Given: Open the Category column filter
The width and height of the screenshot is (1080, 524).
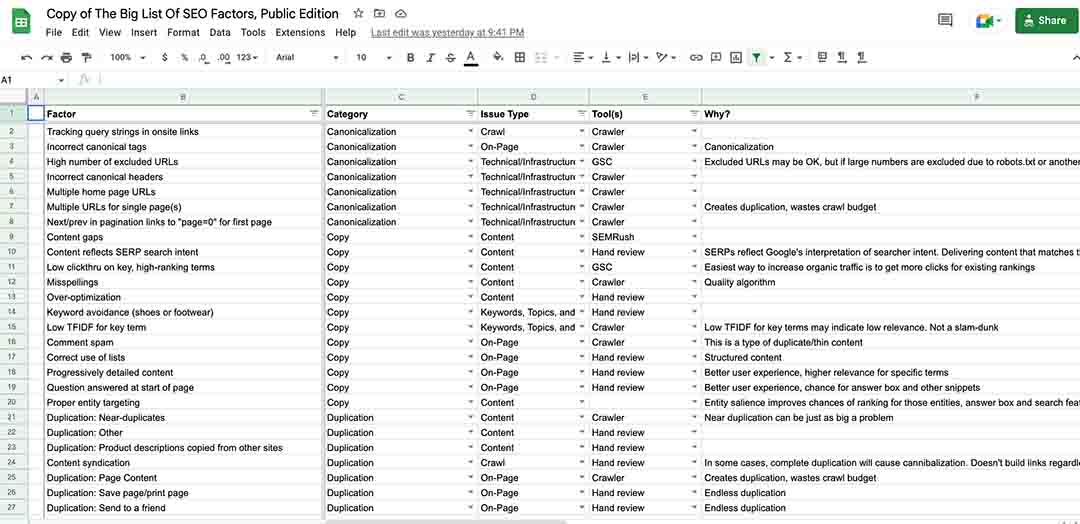Looking at the screenshot, I should pos(470,114).
